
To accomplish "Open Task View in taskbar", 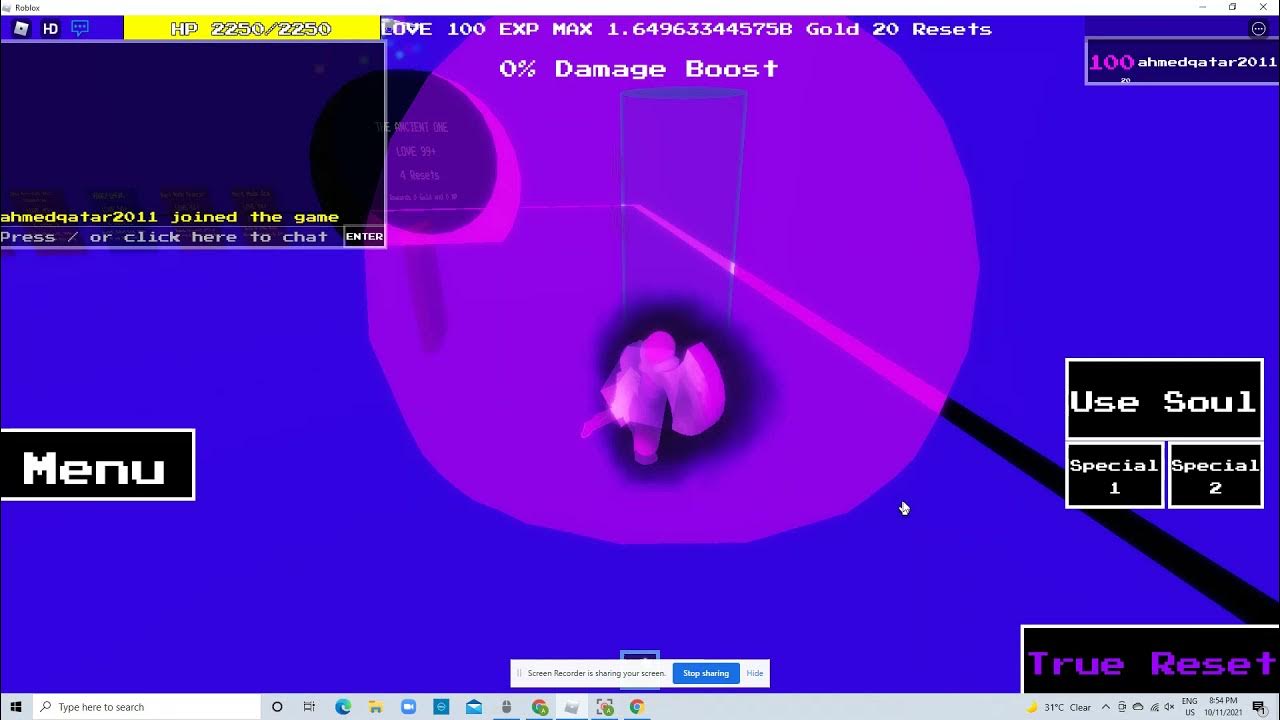I will pos(309,707).
